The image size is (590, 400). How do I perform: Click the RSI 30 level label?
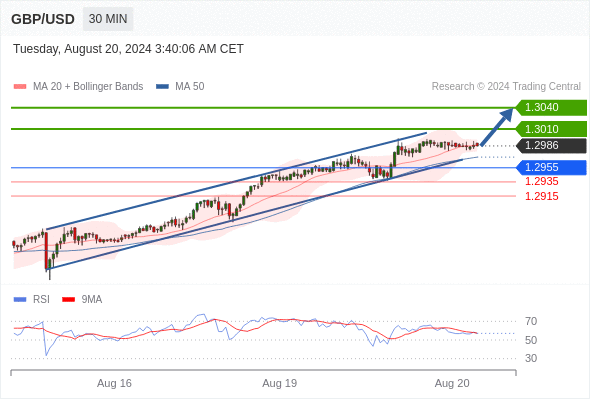[x=531, y=358]
